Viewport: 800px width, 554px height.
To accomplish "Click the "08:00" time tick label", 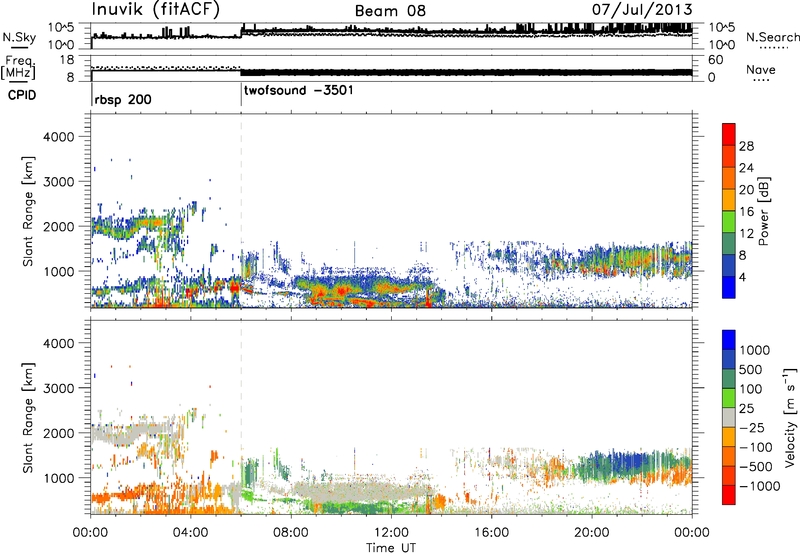I will 291,533.
